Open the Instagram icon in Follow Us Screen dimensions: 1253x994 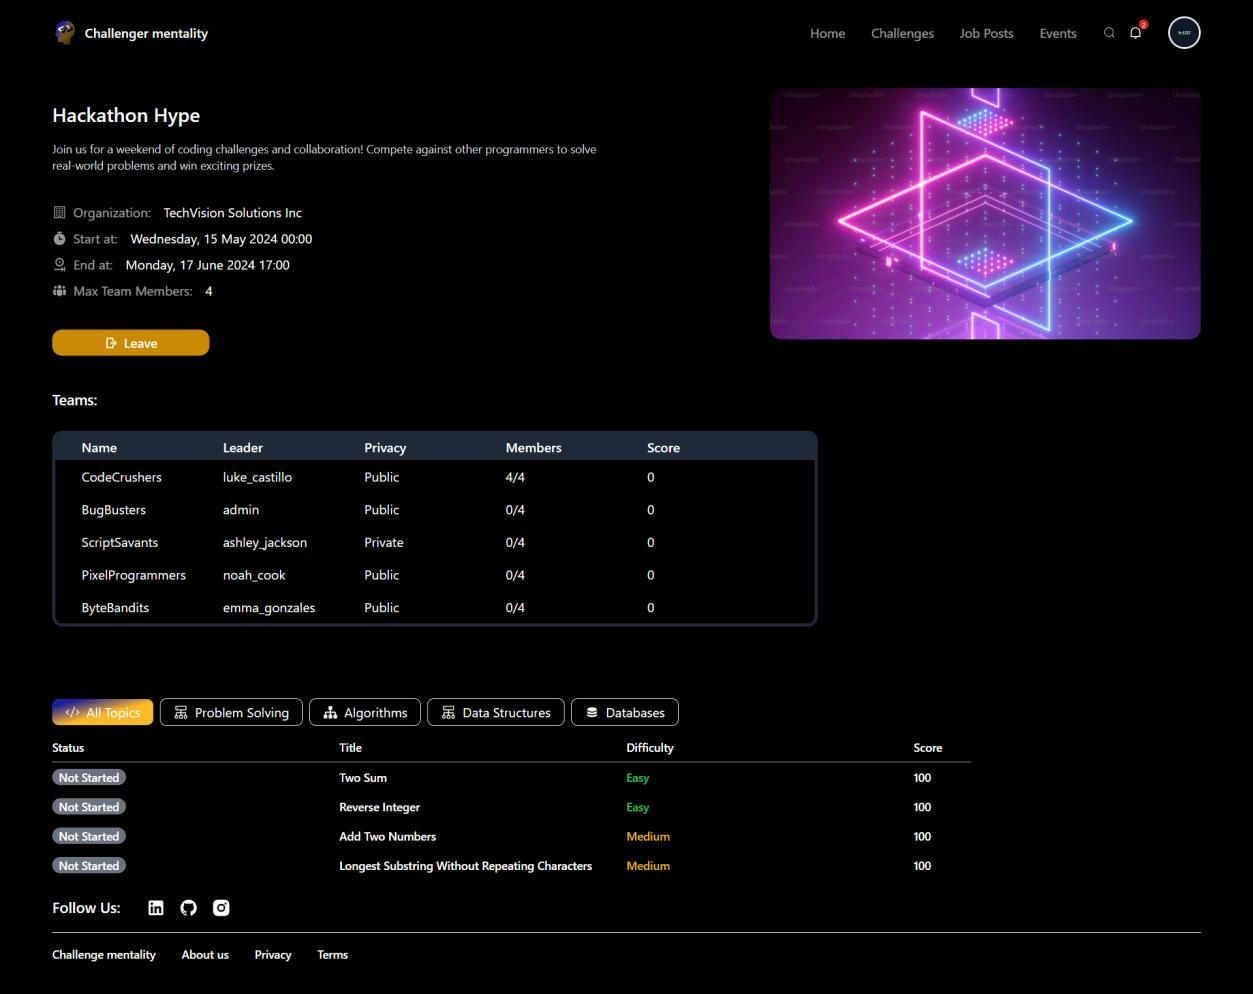[x=221, y=908]
